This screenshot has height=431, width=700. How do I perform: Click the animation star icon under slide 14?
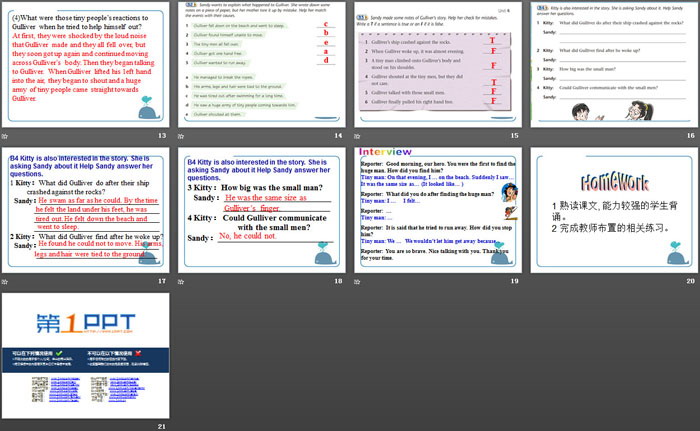click(181, 136)
